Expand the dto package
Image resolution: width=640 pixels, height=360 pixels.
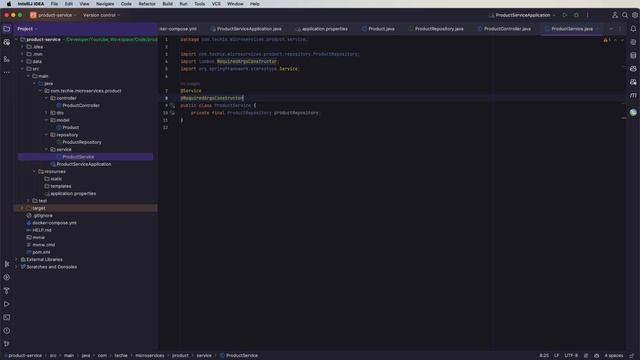pyautogui.click(x=46, y=113)
